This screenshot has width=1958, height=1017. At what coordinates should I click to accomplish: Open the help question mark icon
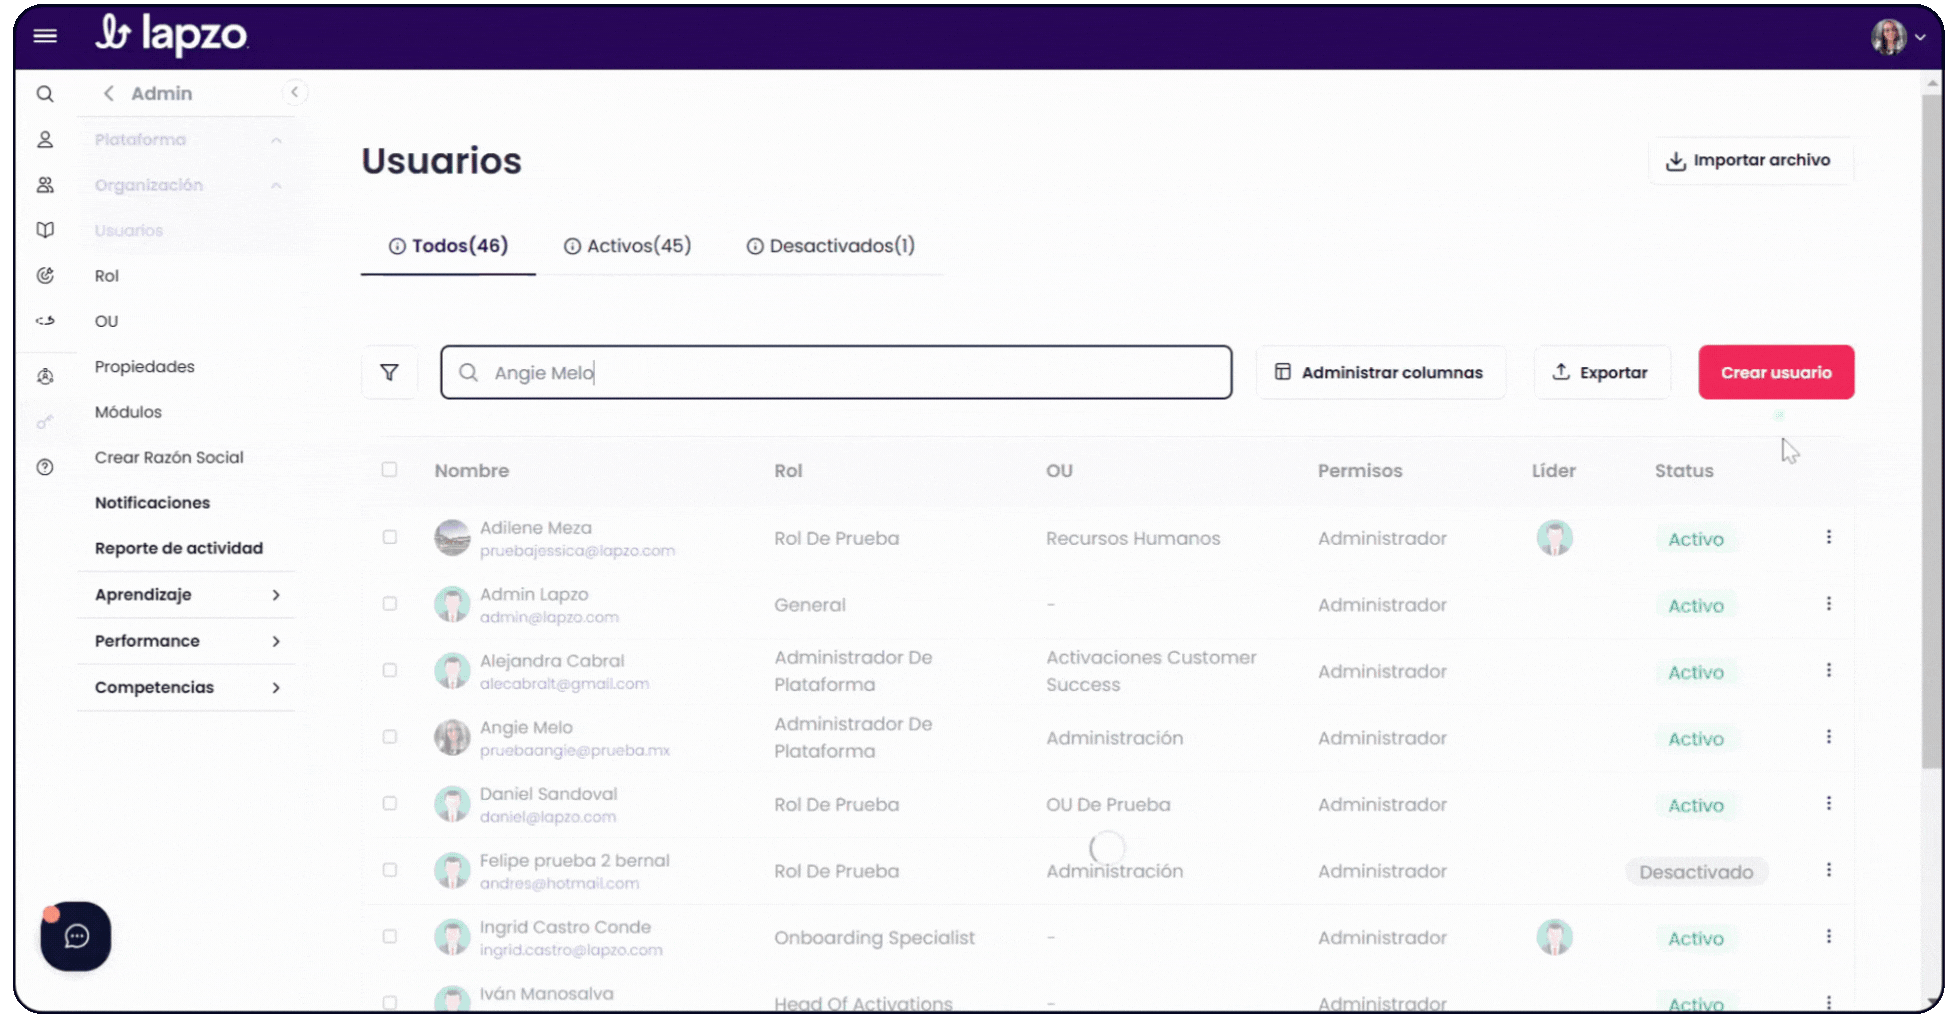coord(45,466)
